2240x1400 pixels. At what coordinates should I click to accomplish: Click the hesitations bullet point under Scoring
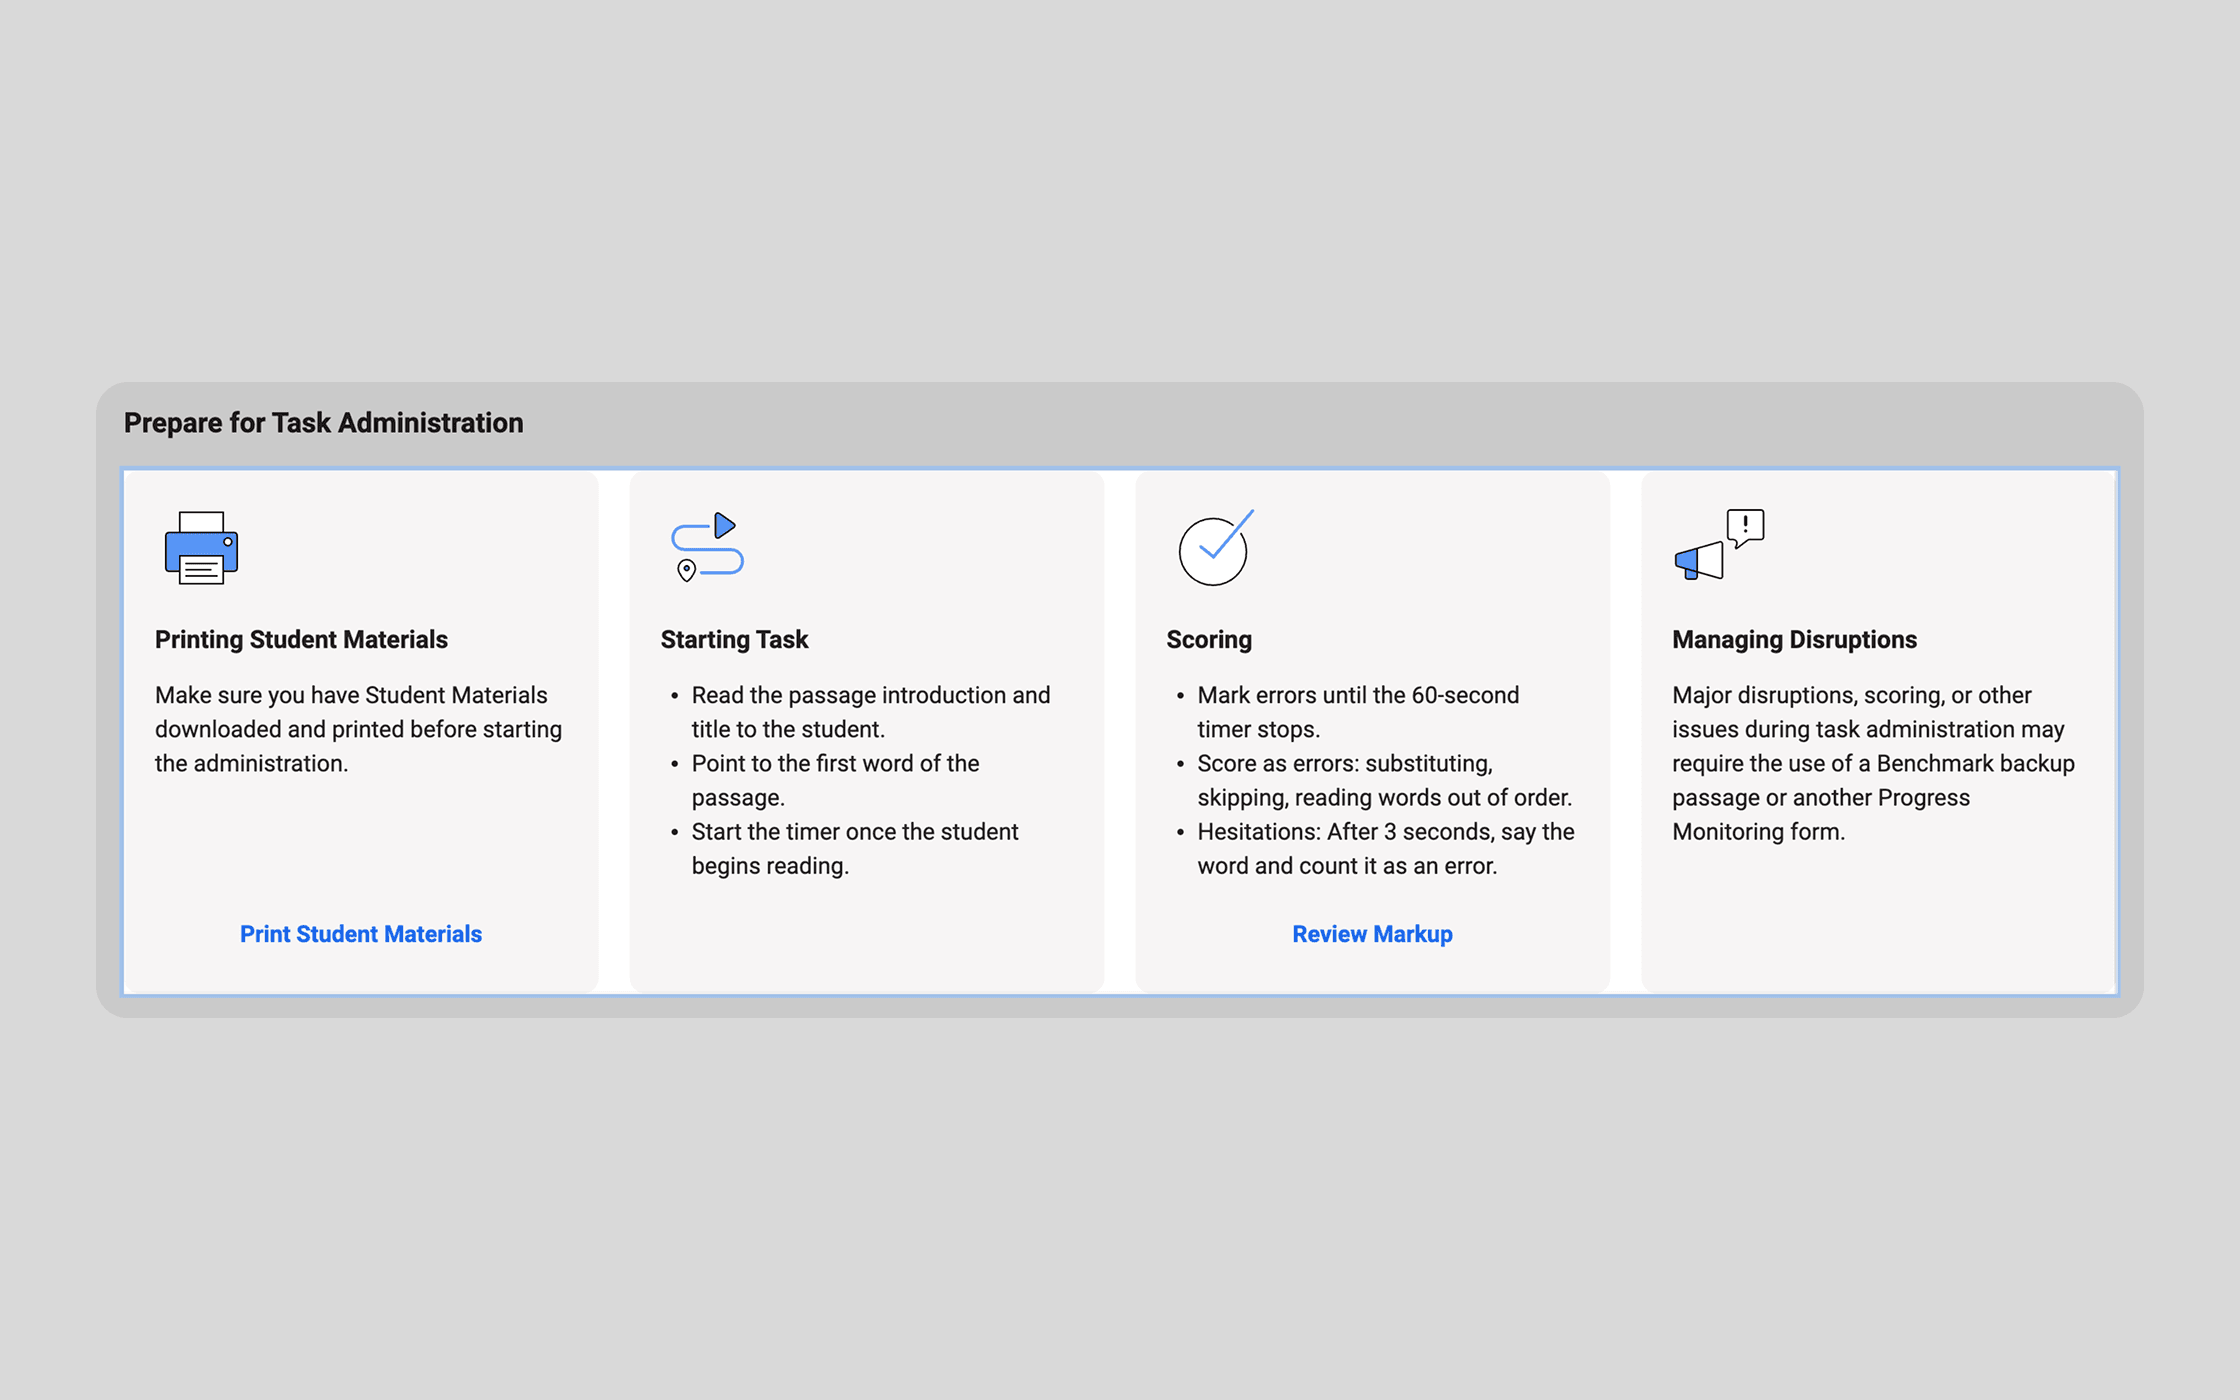tap(1385, 848)
